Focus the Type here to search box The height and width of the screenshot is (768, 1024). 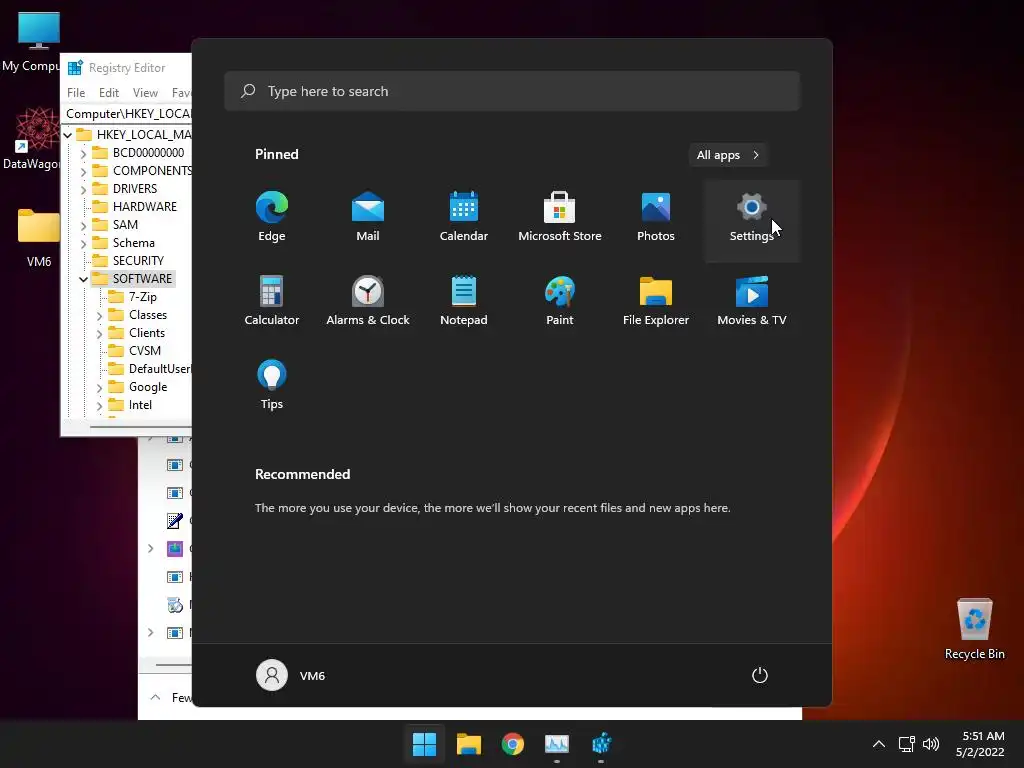point(512,91)
